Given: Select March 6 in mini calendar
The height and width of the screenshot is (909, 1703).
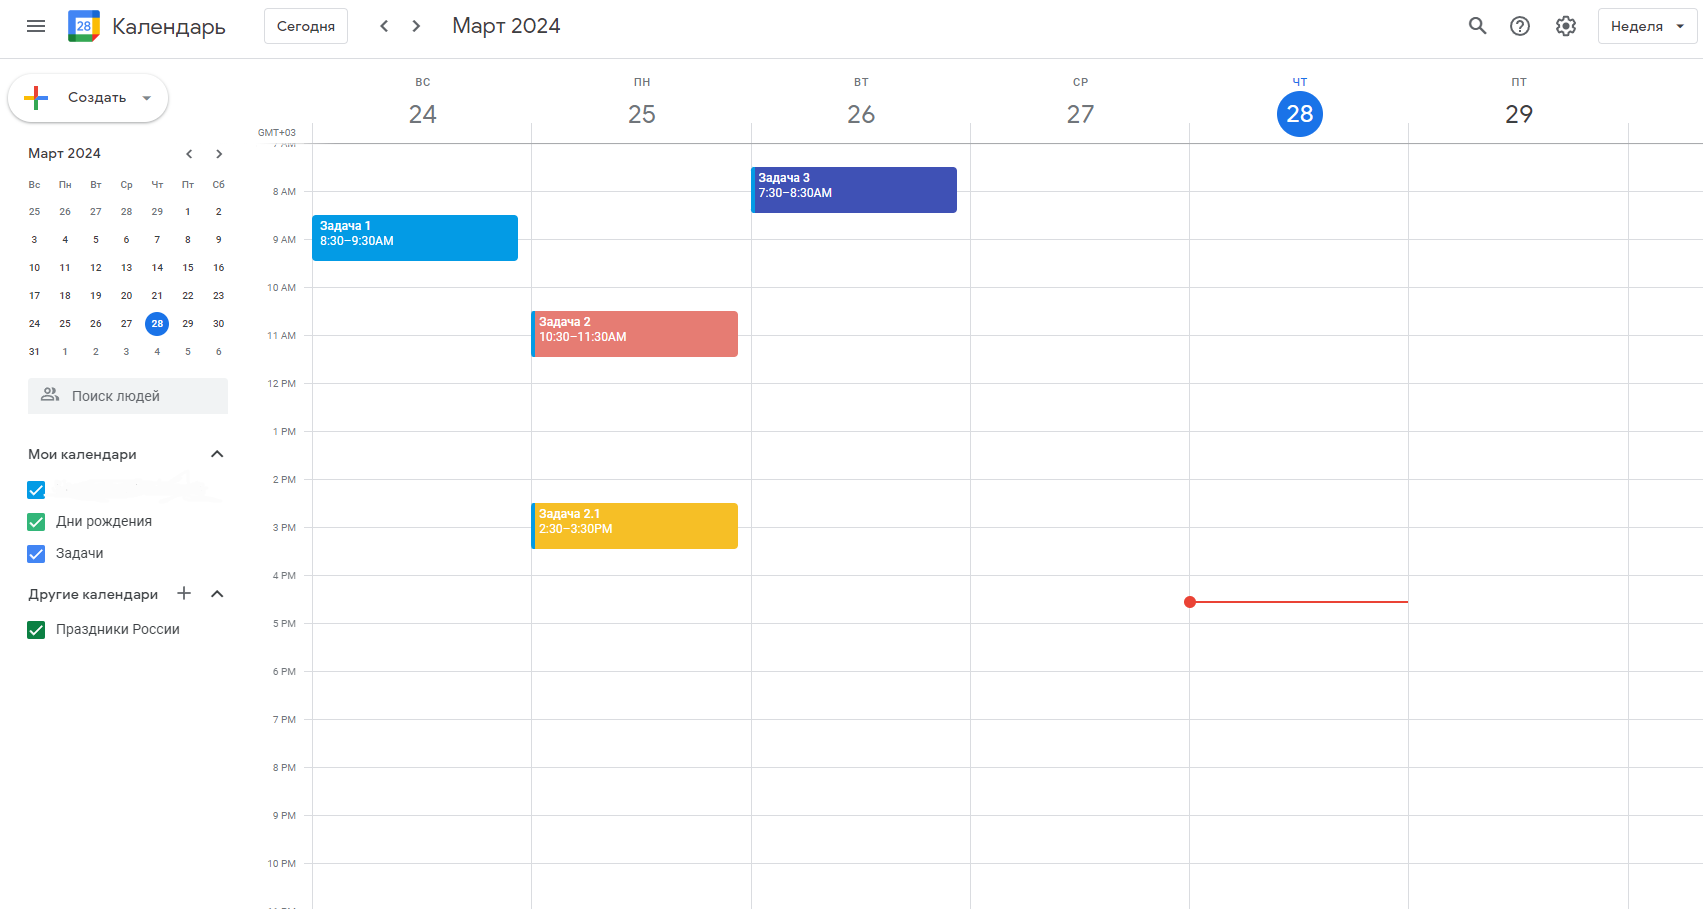Looking at the screenshot, I should (x=126, y=240).
